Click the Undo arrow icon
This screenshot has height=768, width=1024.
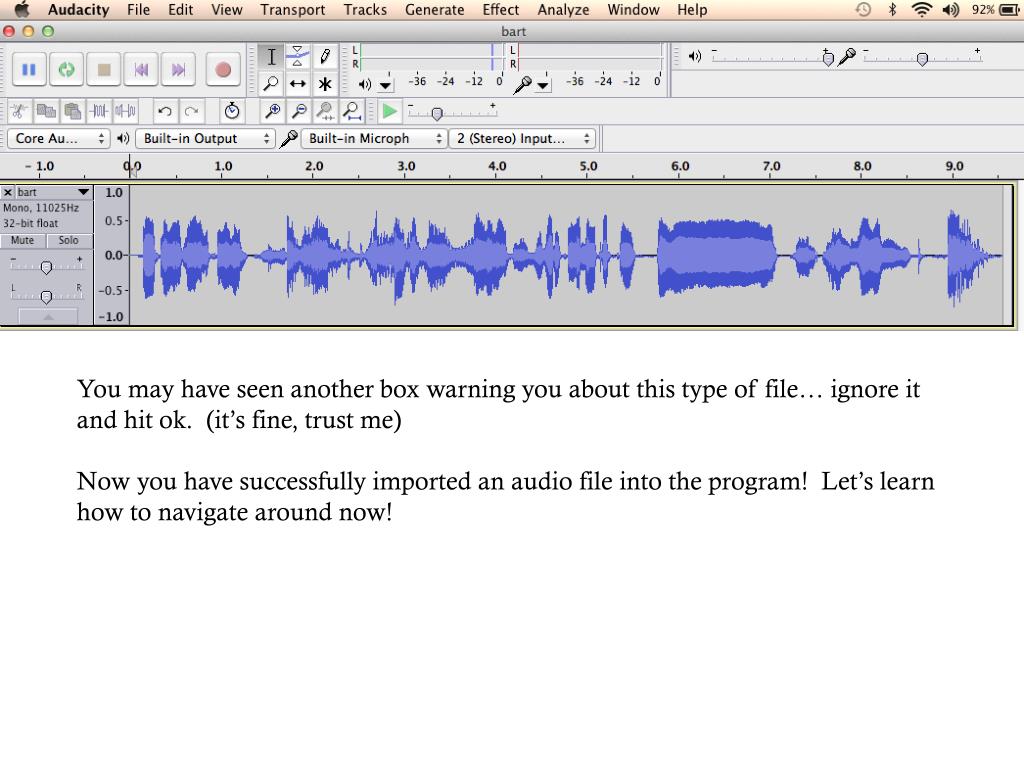click(x=165, y=111)
